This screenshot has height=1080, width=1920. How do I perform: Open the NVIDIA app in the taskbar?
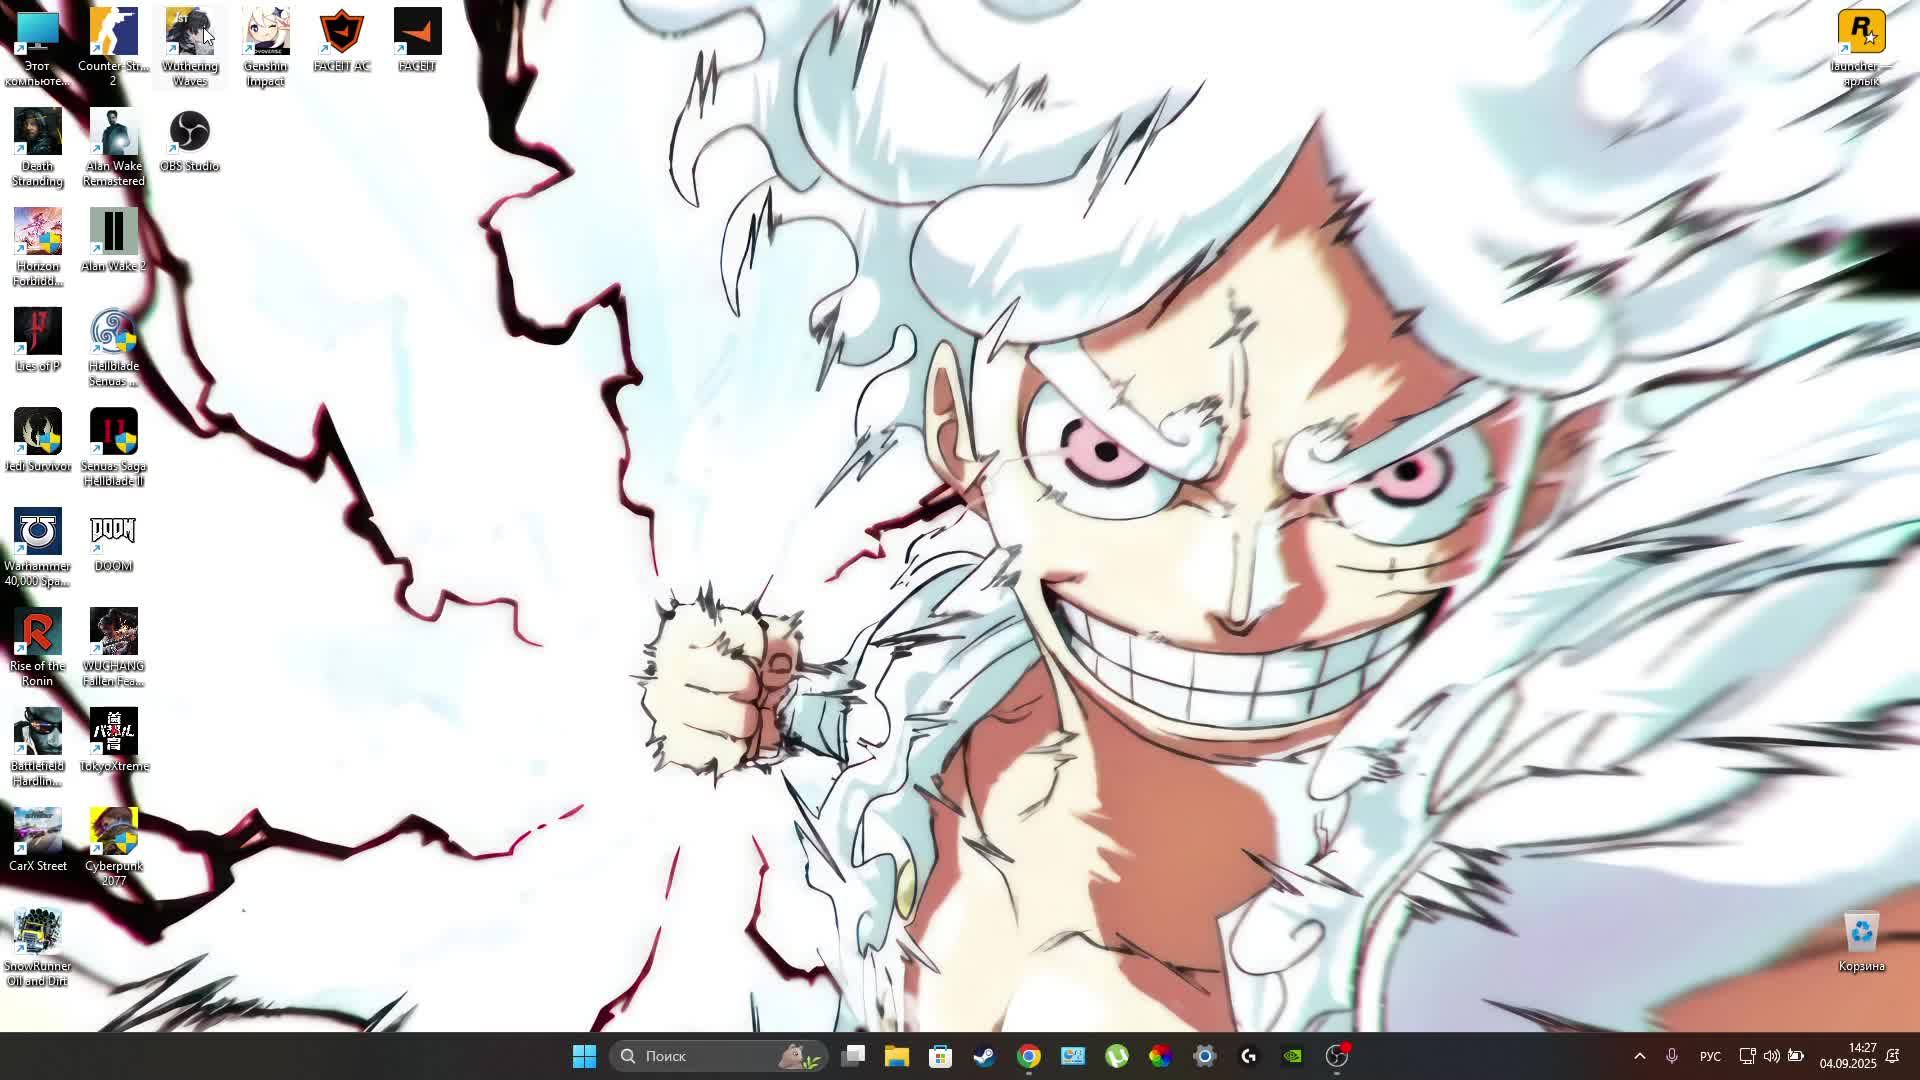click(1292, 1056)
